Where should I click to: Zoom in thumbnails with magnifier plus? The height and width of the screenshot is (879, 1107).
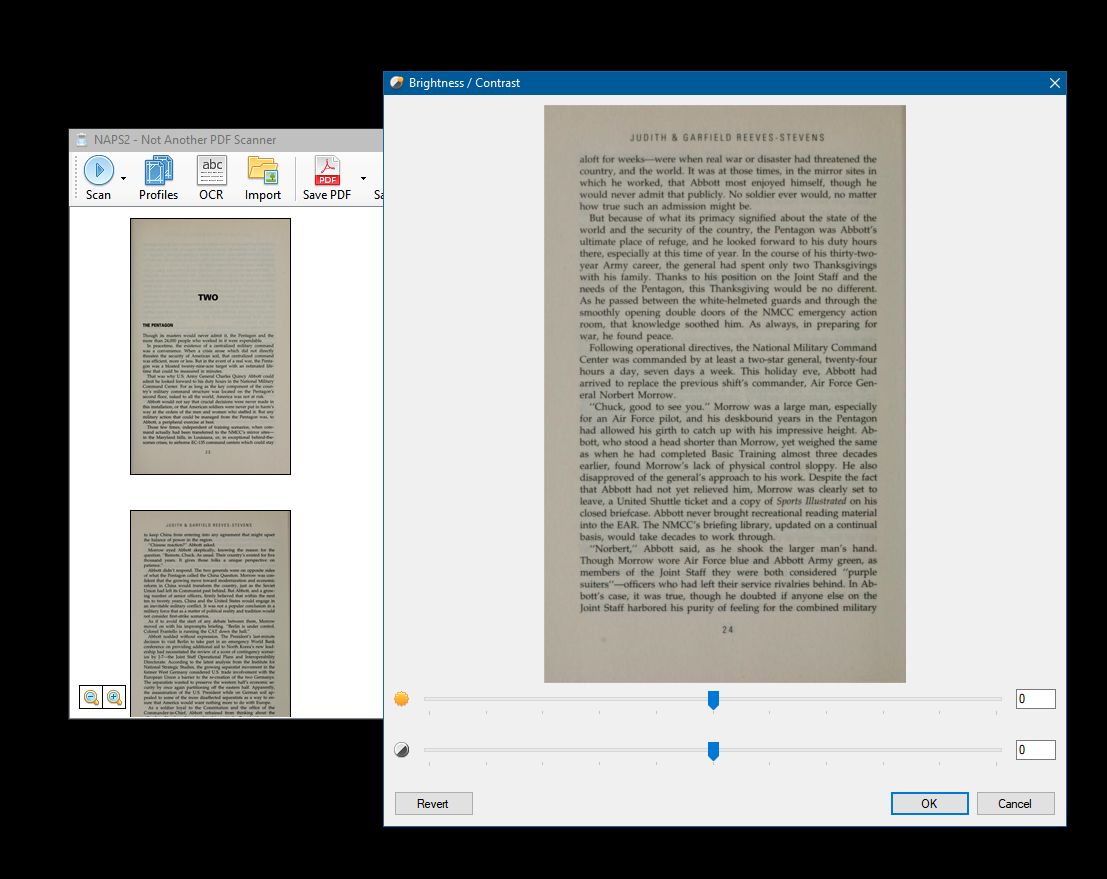pos(114,698)
